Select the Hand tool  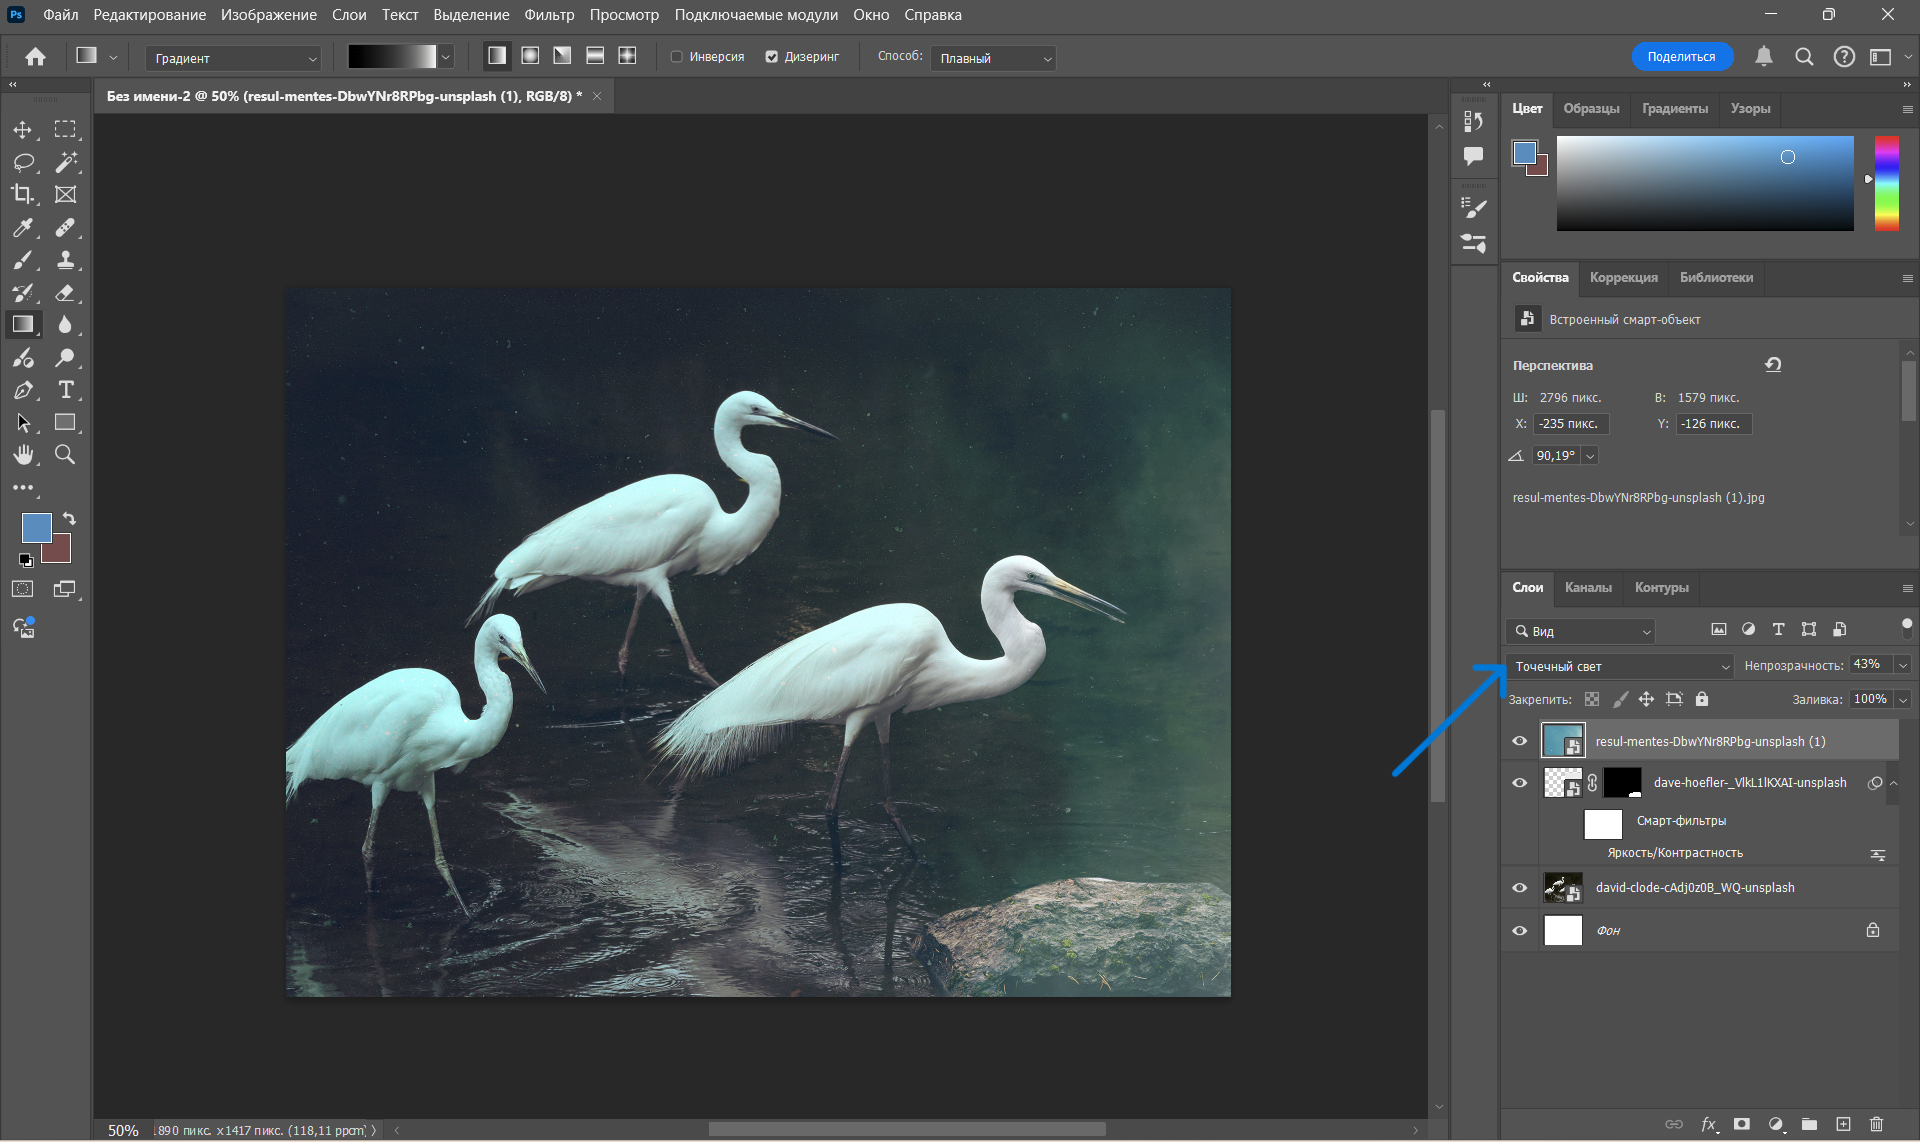pyautogui.click(x=22, y=455)
